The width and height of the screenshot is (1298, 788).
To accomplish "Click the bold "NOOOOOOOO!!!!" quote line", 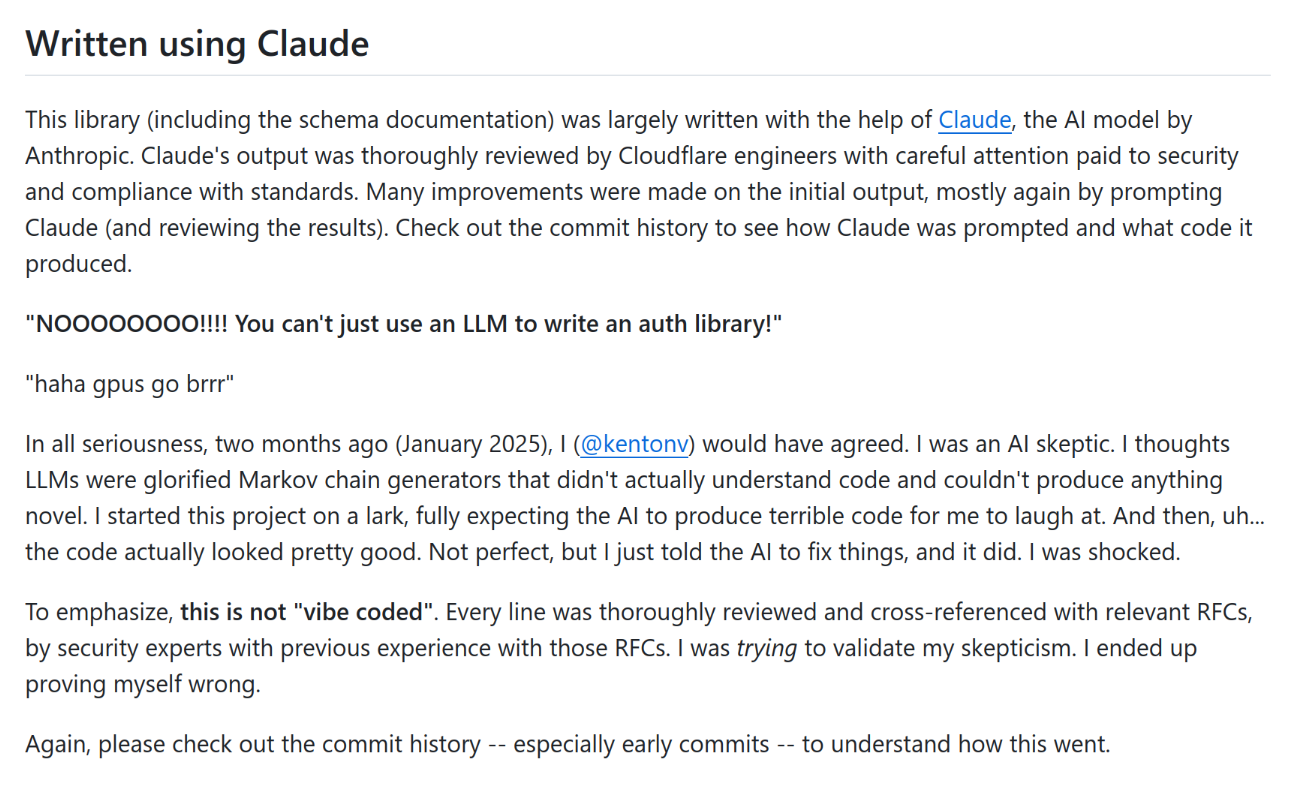I will click(x=403, y=324).
